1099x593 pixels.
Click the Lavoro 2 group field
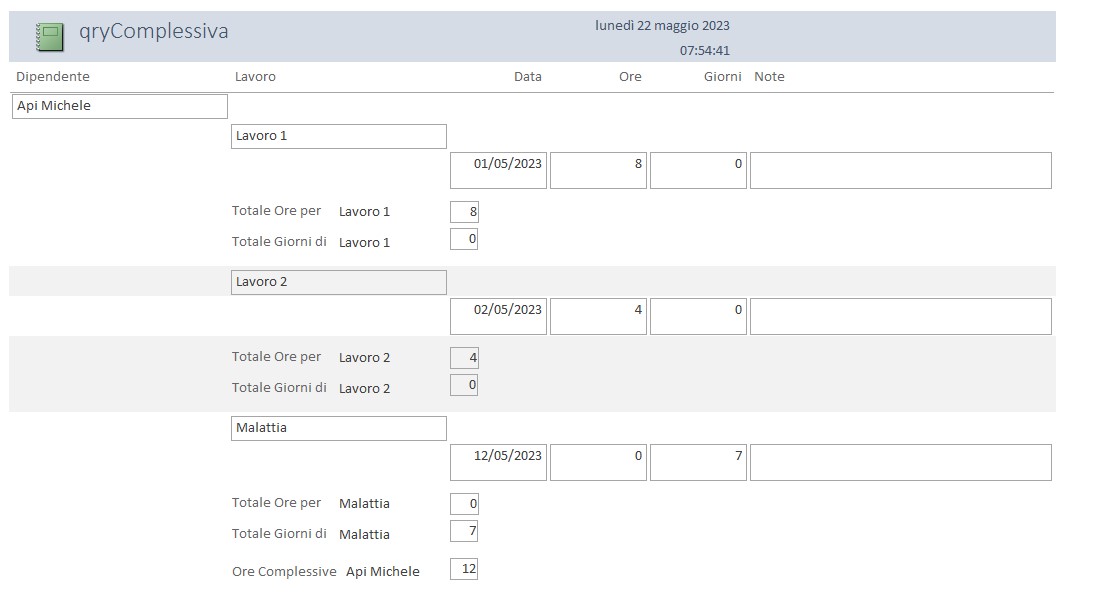338,282
